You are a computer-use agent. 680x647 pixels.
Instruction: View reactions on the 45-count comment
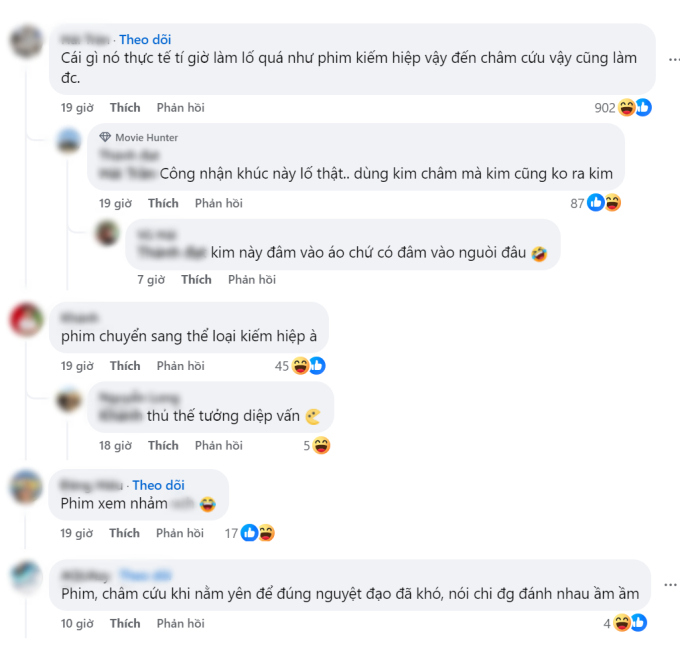308,366
